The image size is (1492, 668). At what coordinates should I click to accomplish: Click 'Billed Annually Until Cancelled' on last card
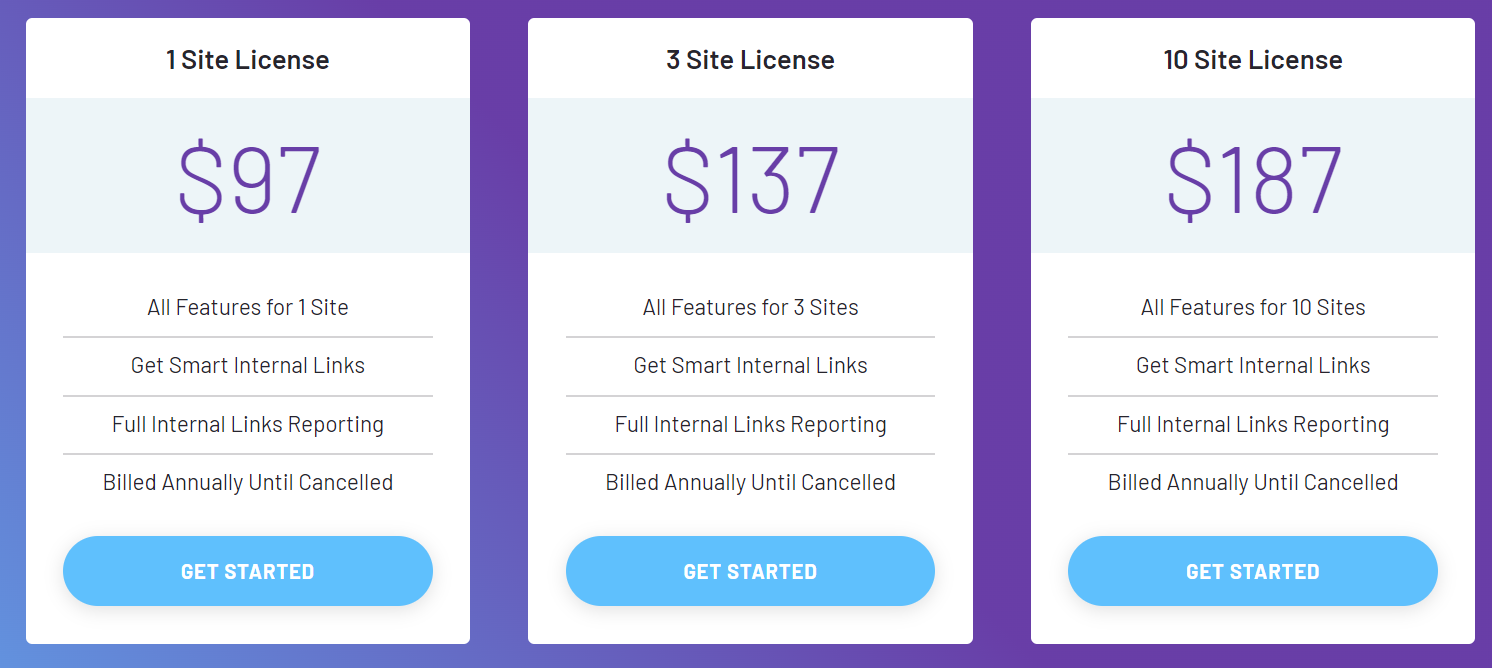(1252, 482)
